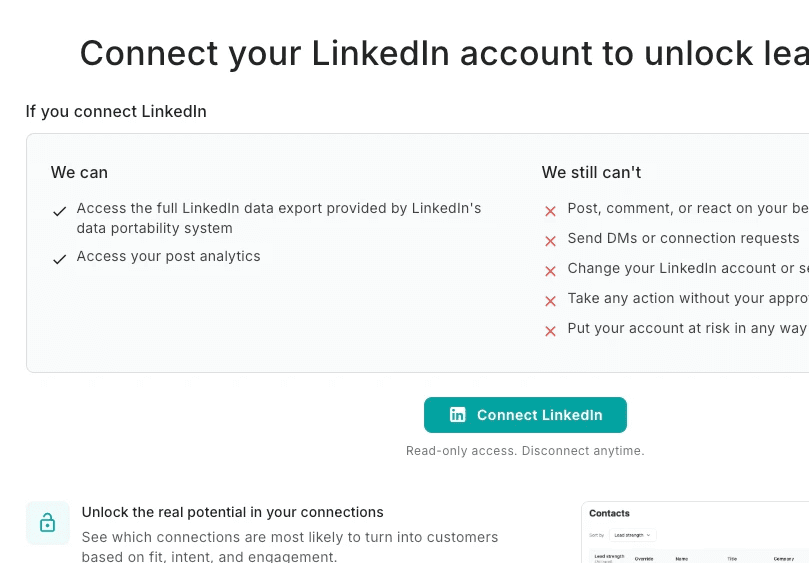Image resolution: width=809 pixels, height=563 pixels.
Task: Click 'Unlock the real potential in your connections'
Action: coord(232,512)
